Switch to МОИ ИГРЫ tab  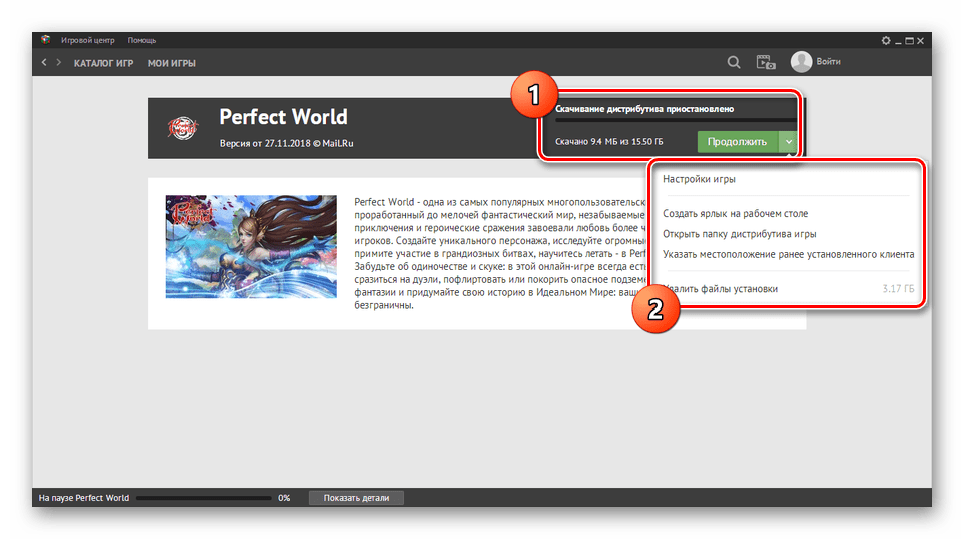pos(172,63)
